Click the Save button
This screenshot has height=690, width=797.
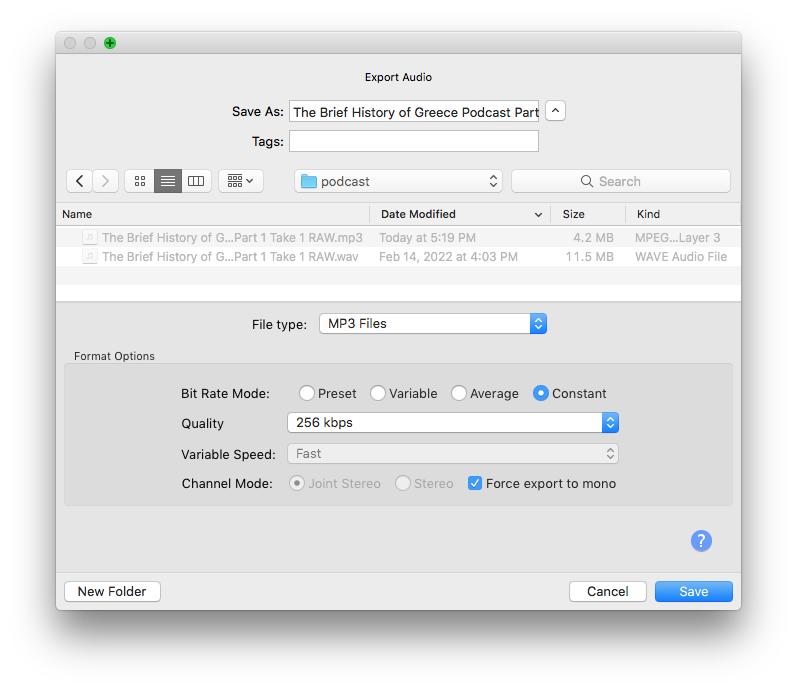click(693, 591)
